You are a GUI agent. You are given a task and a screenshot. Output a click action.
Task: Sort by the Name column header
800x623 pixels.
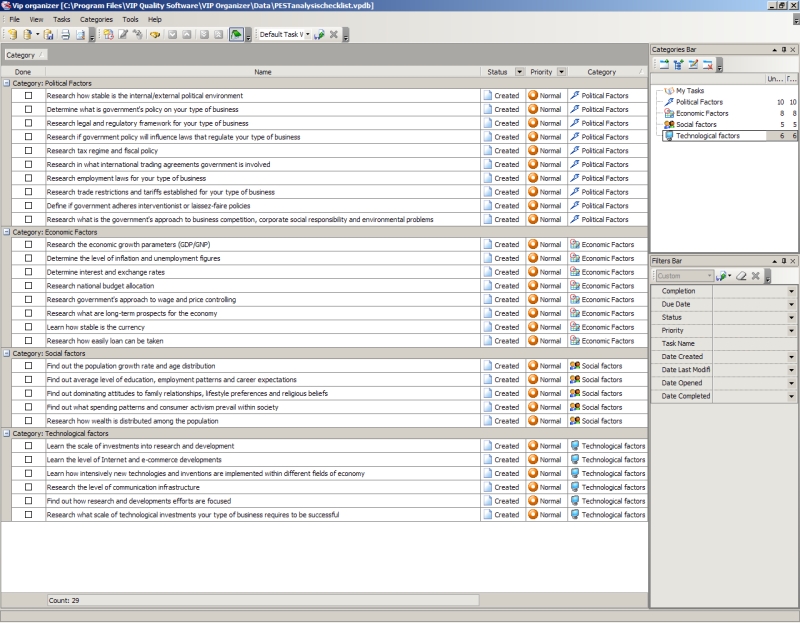263,72
